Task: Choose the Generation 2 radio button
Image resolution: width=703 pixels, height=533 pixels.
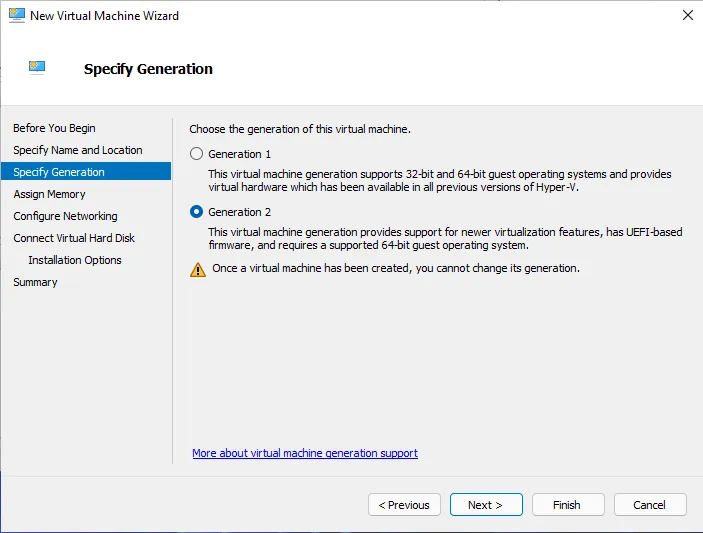Action: tap(197, 212)
